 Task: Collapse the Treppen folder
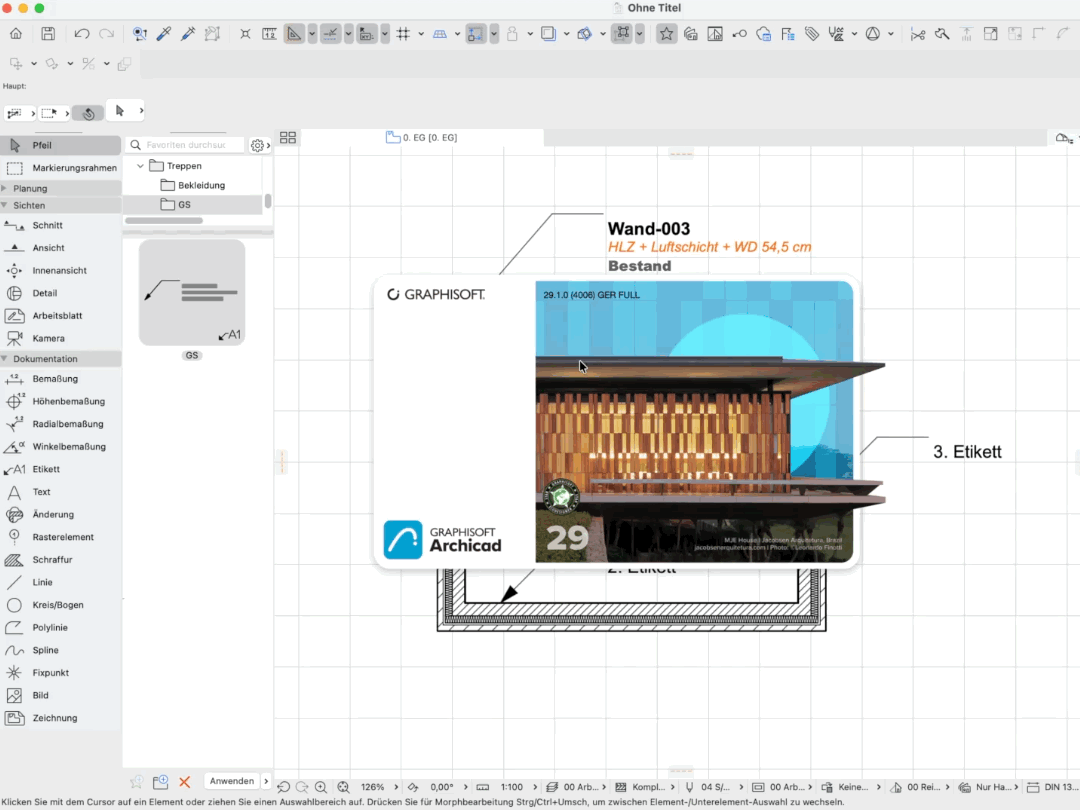click(141, 166)
